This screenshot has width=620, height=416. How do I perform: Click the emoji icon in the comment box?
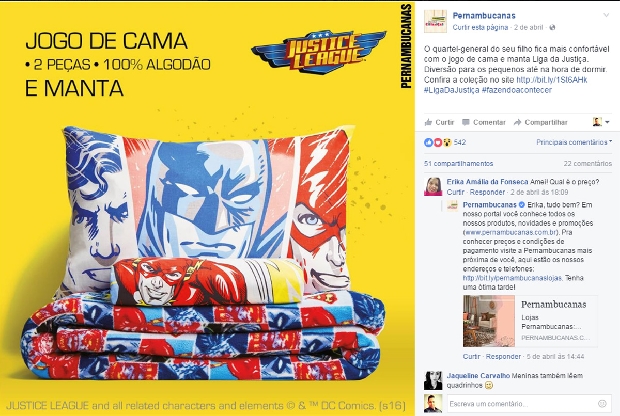(602, 404)
